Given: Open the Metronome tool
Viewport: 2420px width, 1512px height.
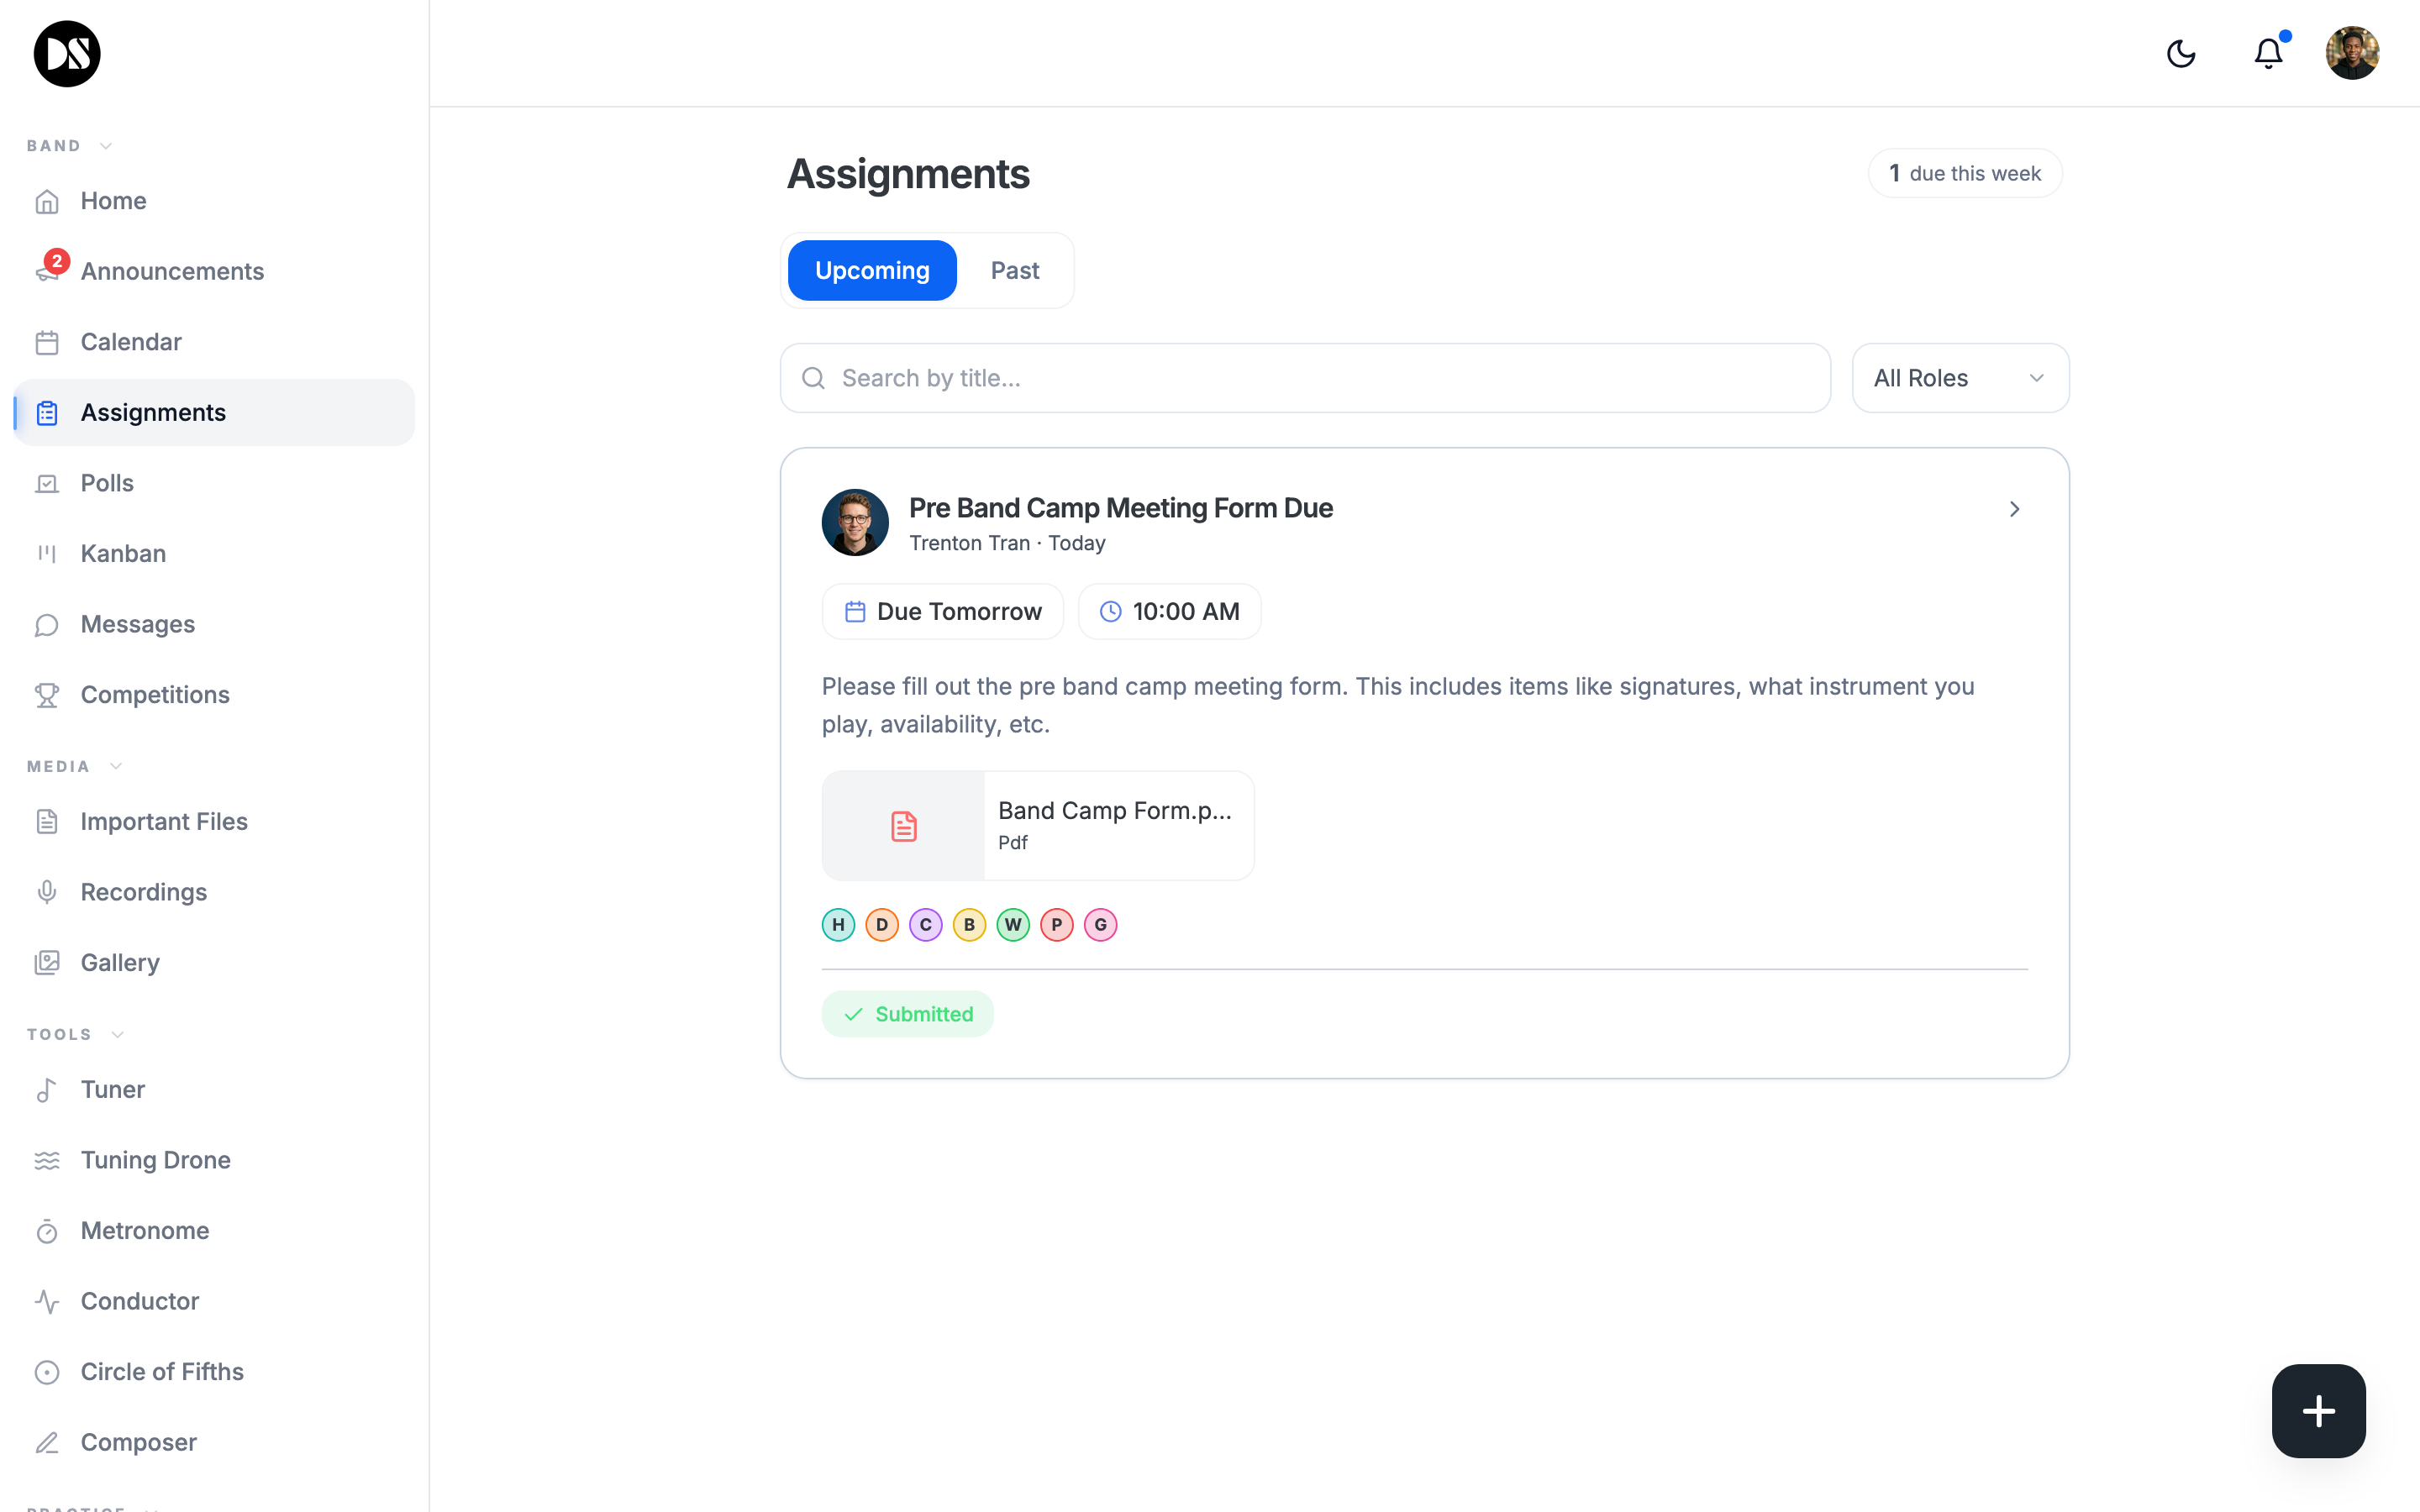Looking at the screenshot, I should (x=144, y=1230).
